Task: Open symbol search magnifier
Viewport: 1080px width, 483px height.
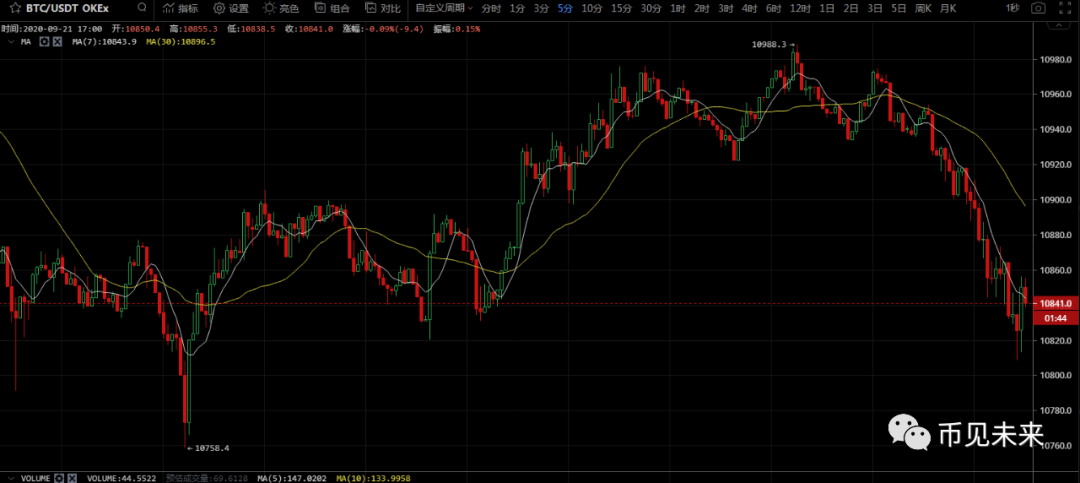Action: point(142,8)
